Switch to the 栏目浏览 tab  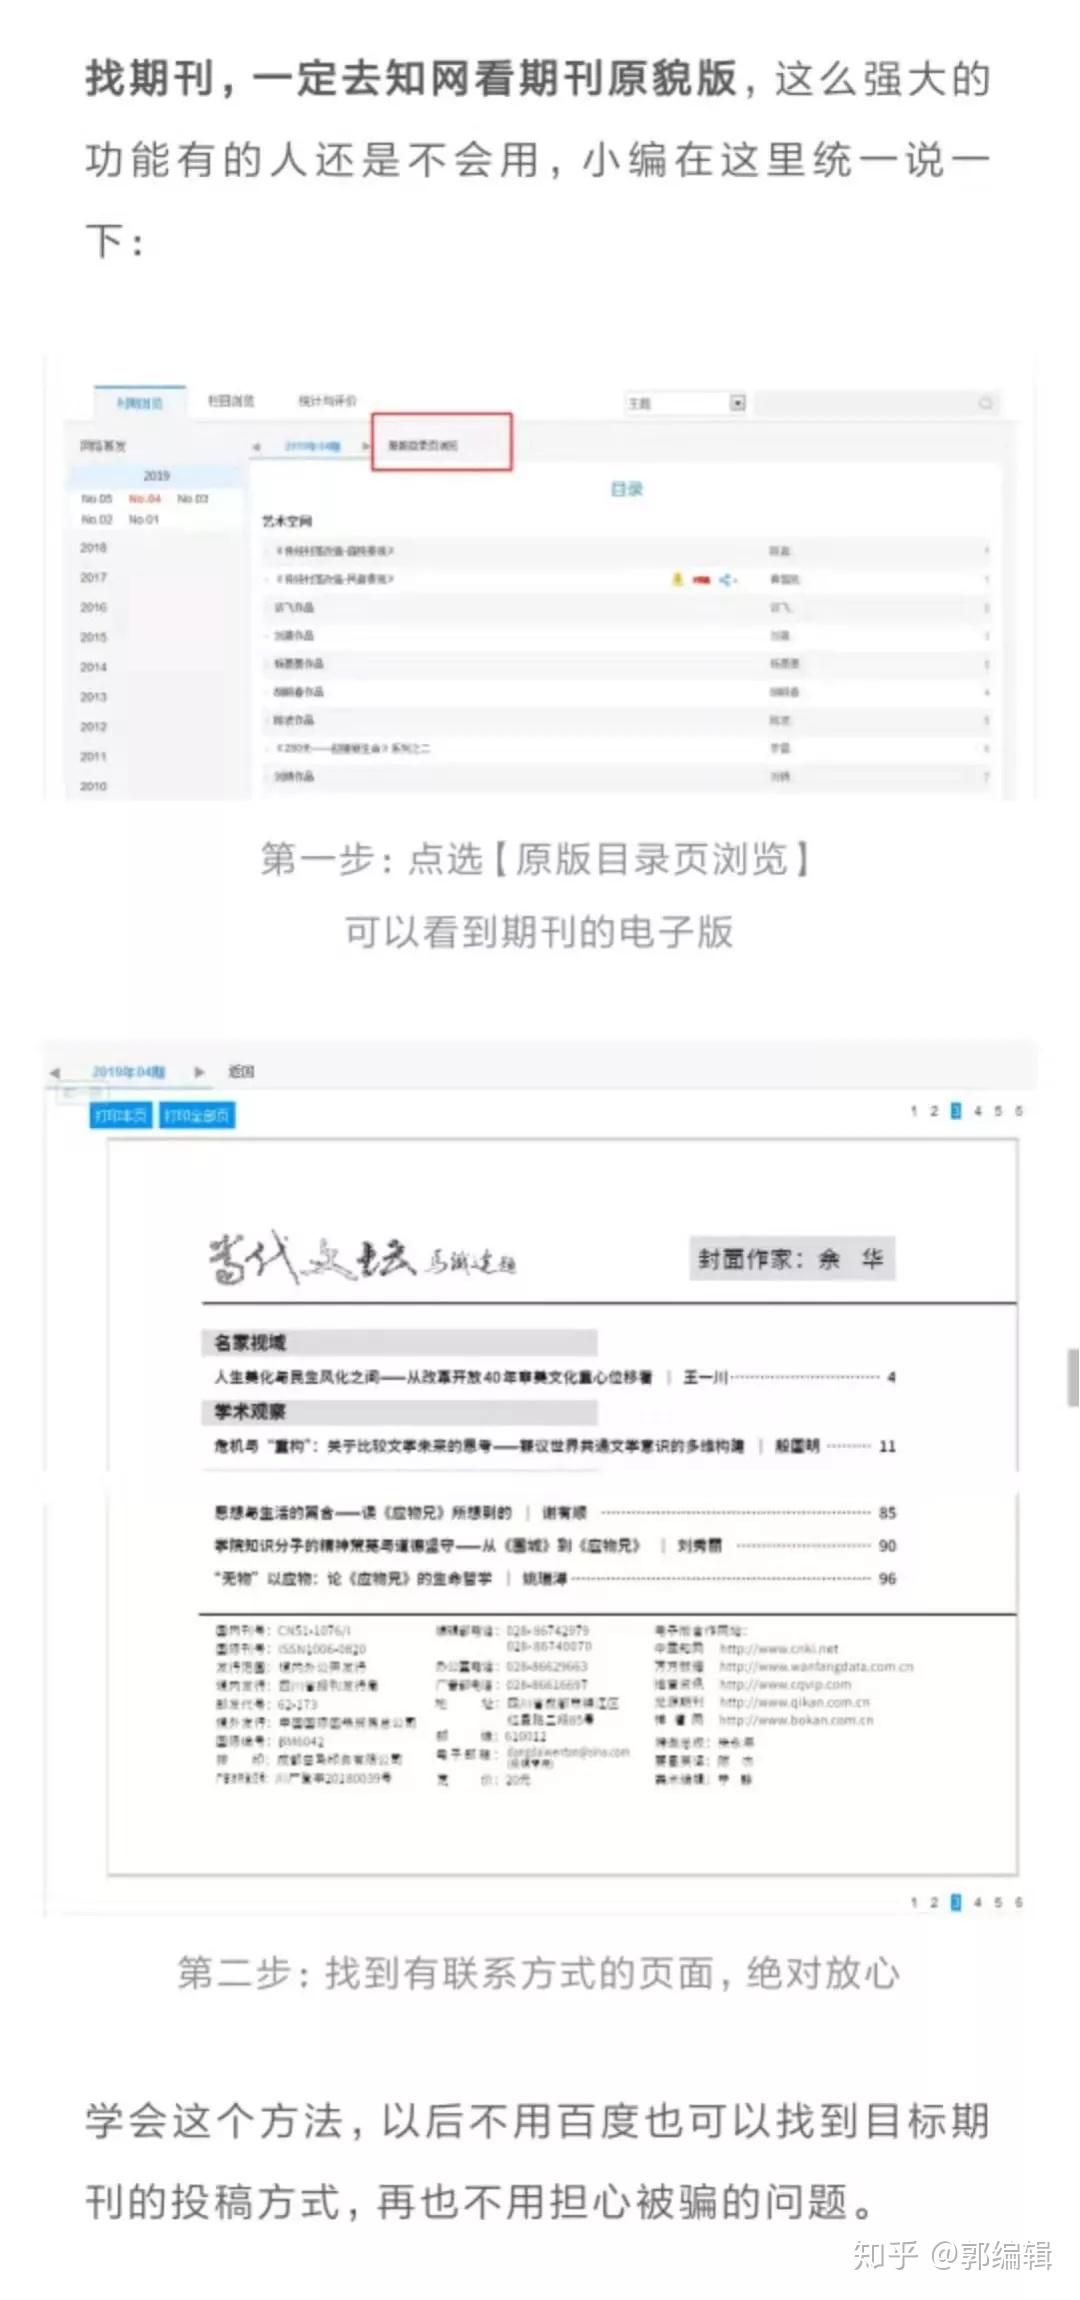point(231,401)
